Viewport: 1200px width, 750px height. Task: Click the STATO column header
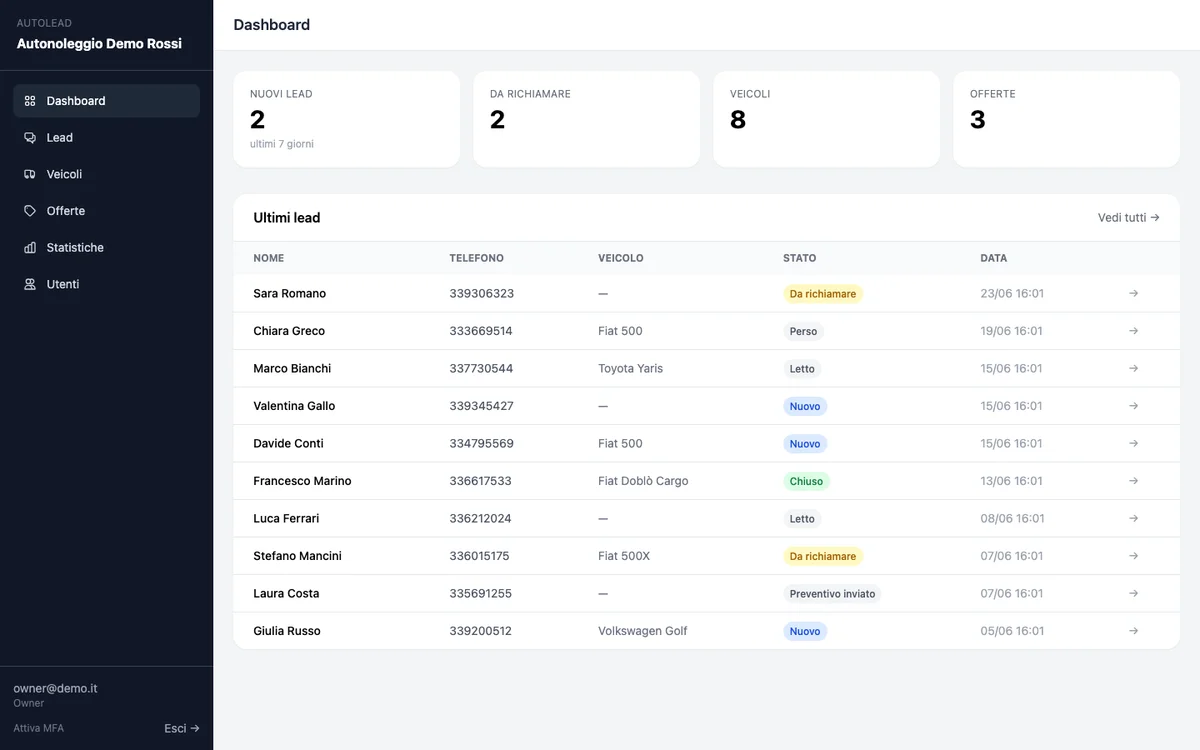click(800, 258)
